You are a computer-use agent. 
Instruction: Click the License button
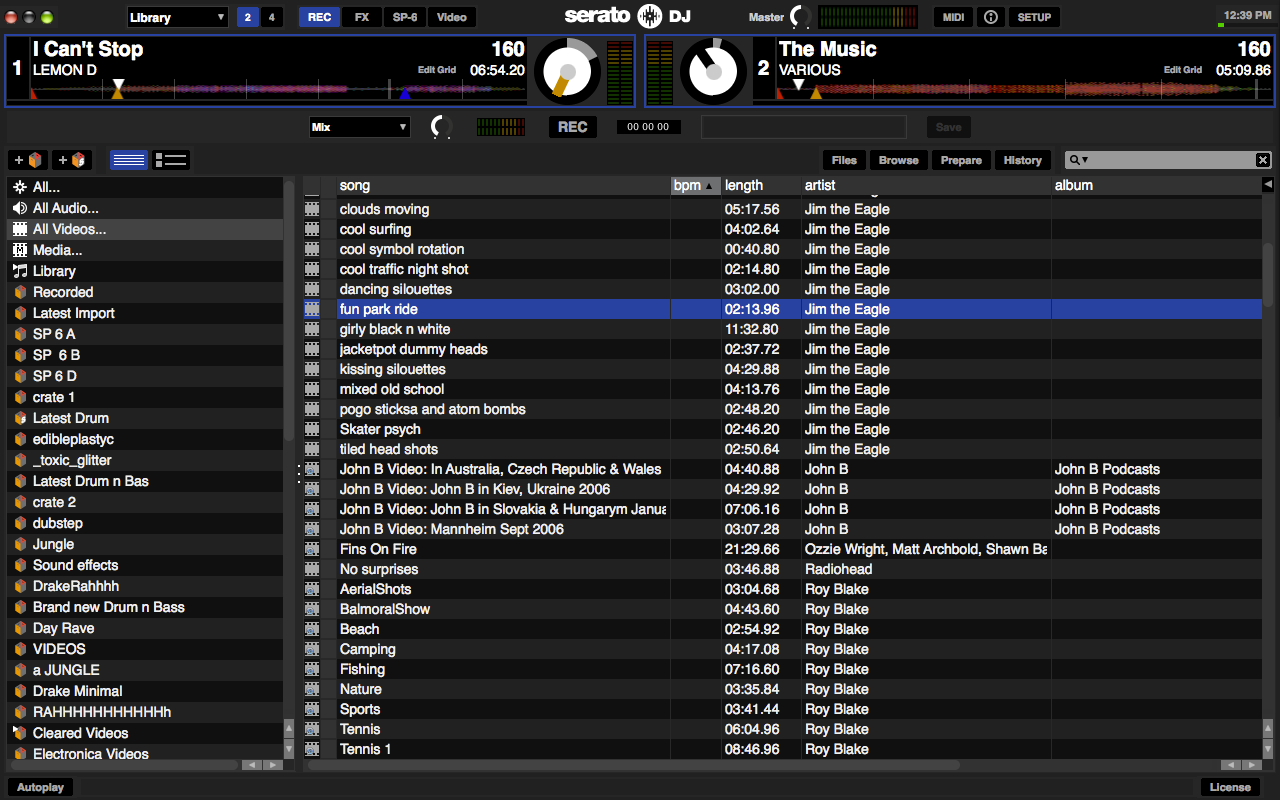[x=1230, y=787]
